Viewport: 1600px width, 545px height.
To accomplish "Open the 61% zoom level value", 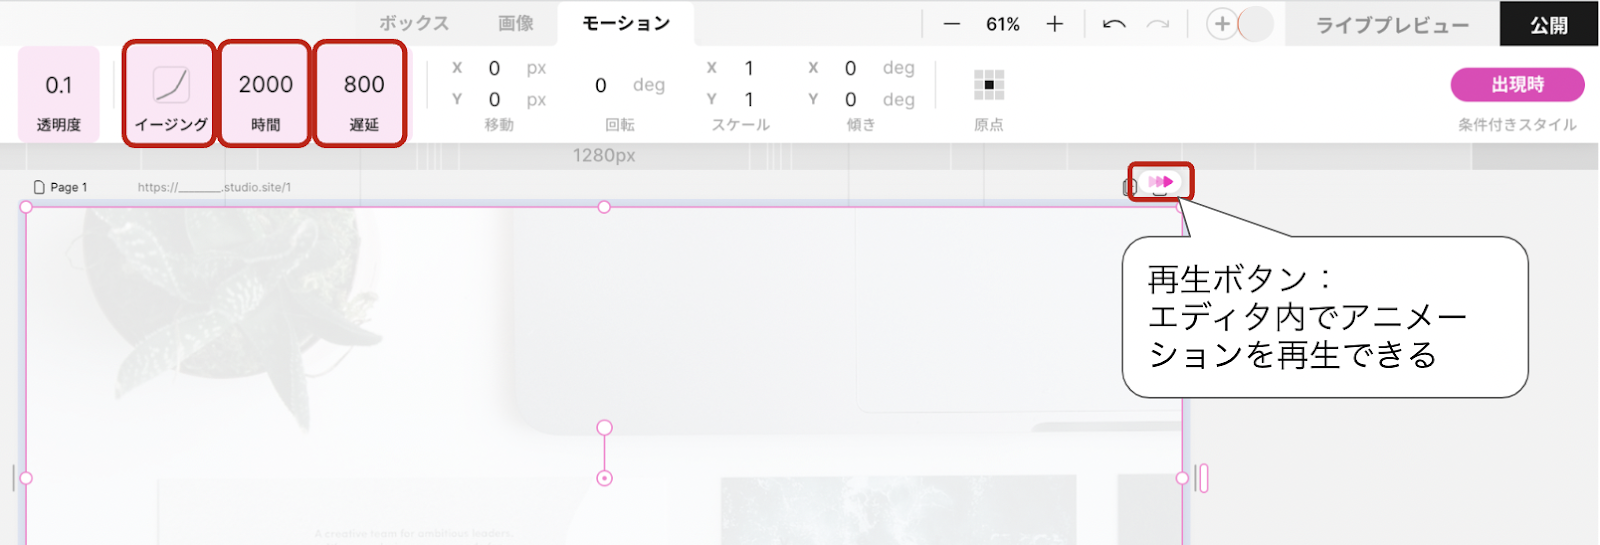I will [1003, 24].
